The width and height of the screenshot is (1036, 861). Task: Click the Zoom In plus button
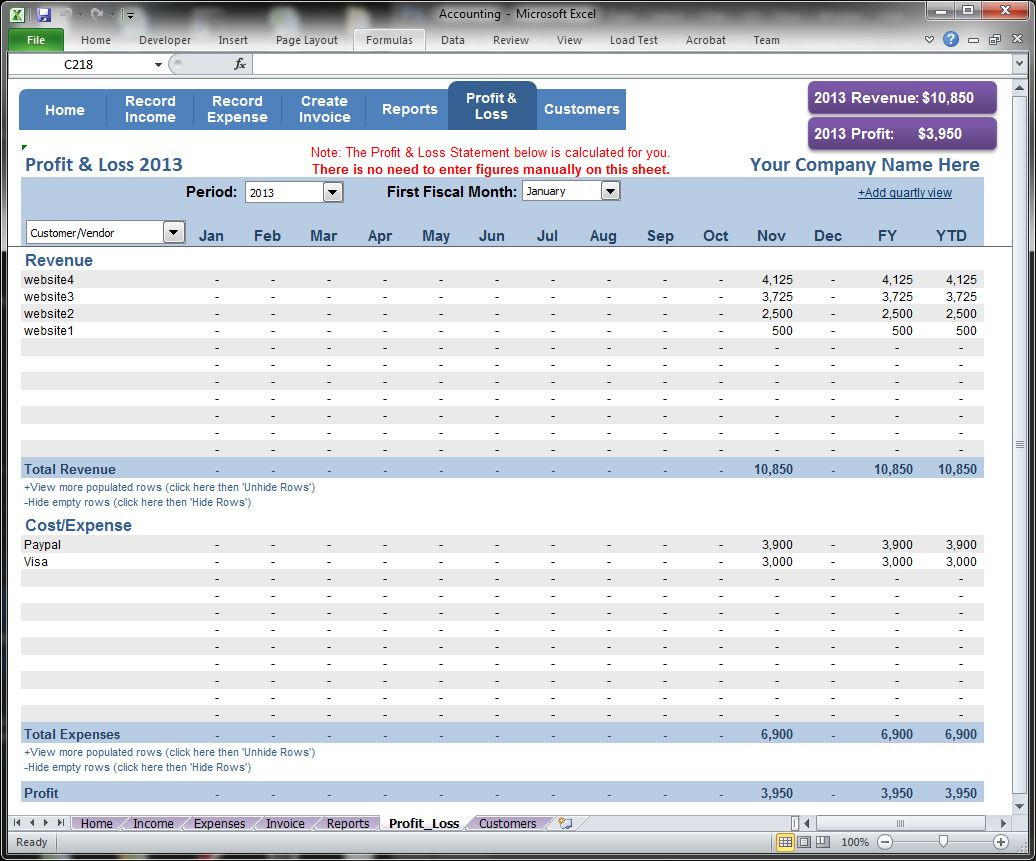(1001, 842)
